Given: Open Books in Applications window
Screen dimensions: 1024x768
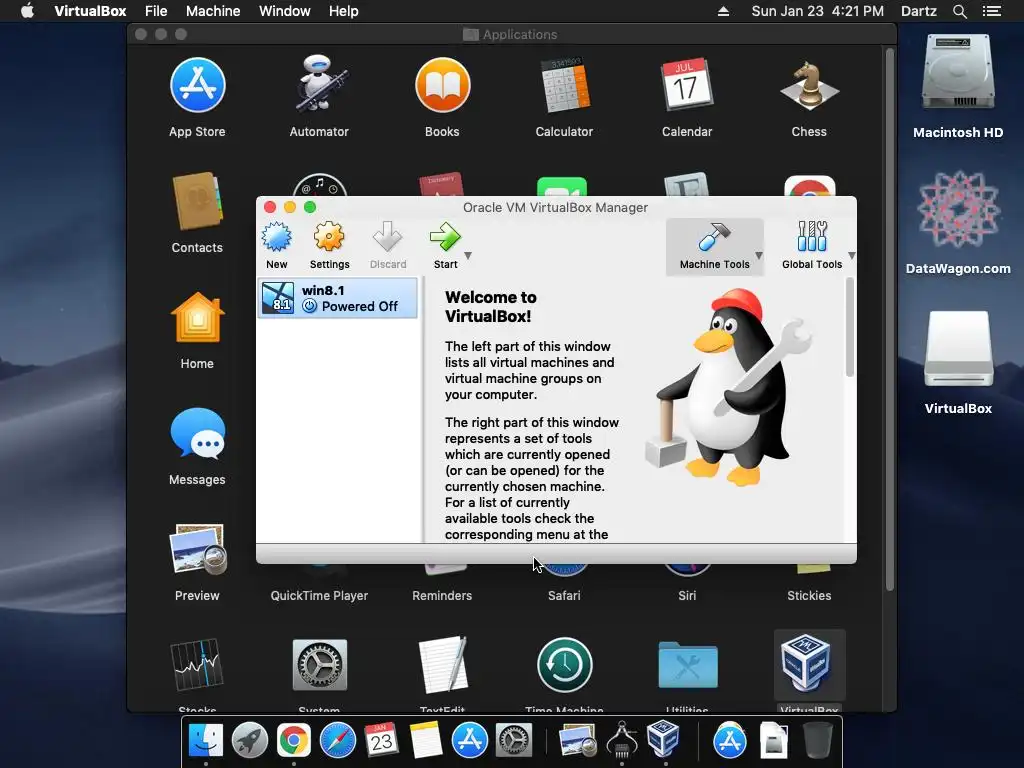Looking at the screenshot, I should point(442,86).
